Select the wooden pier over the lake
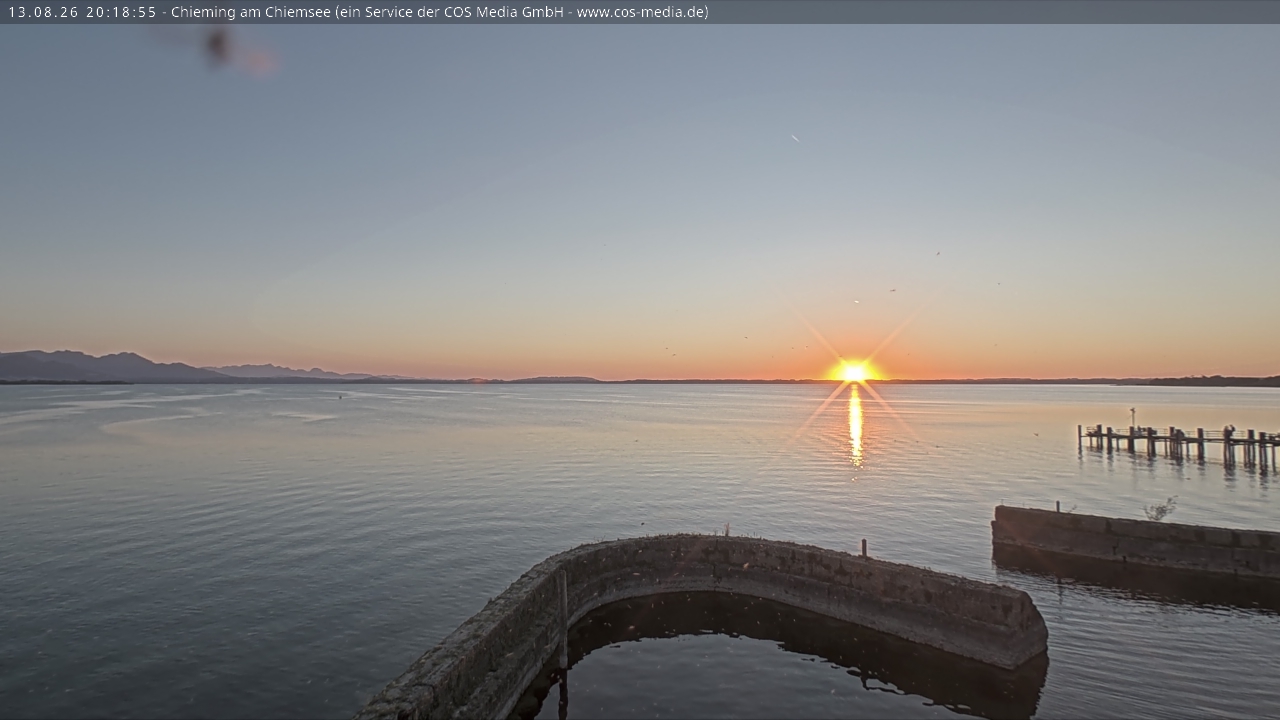This screenshot has width=1280, height=720. [1178, 445]
